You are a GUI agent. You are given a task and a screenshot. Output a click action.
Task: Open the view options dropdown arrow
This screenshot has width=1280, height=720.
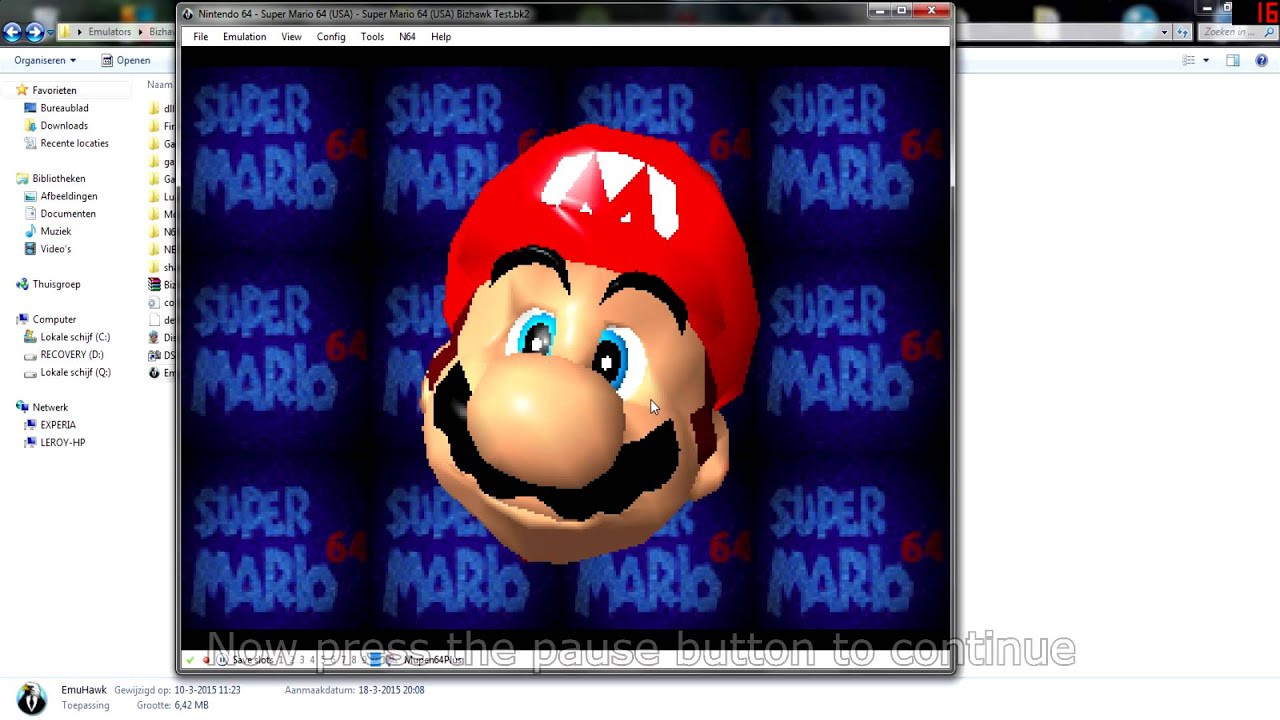coord(1206,61)
